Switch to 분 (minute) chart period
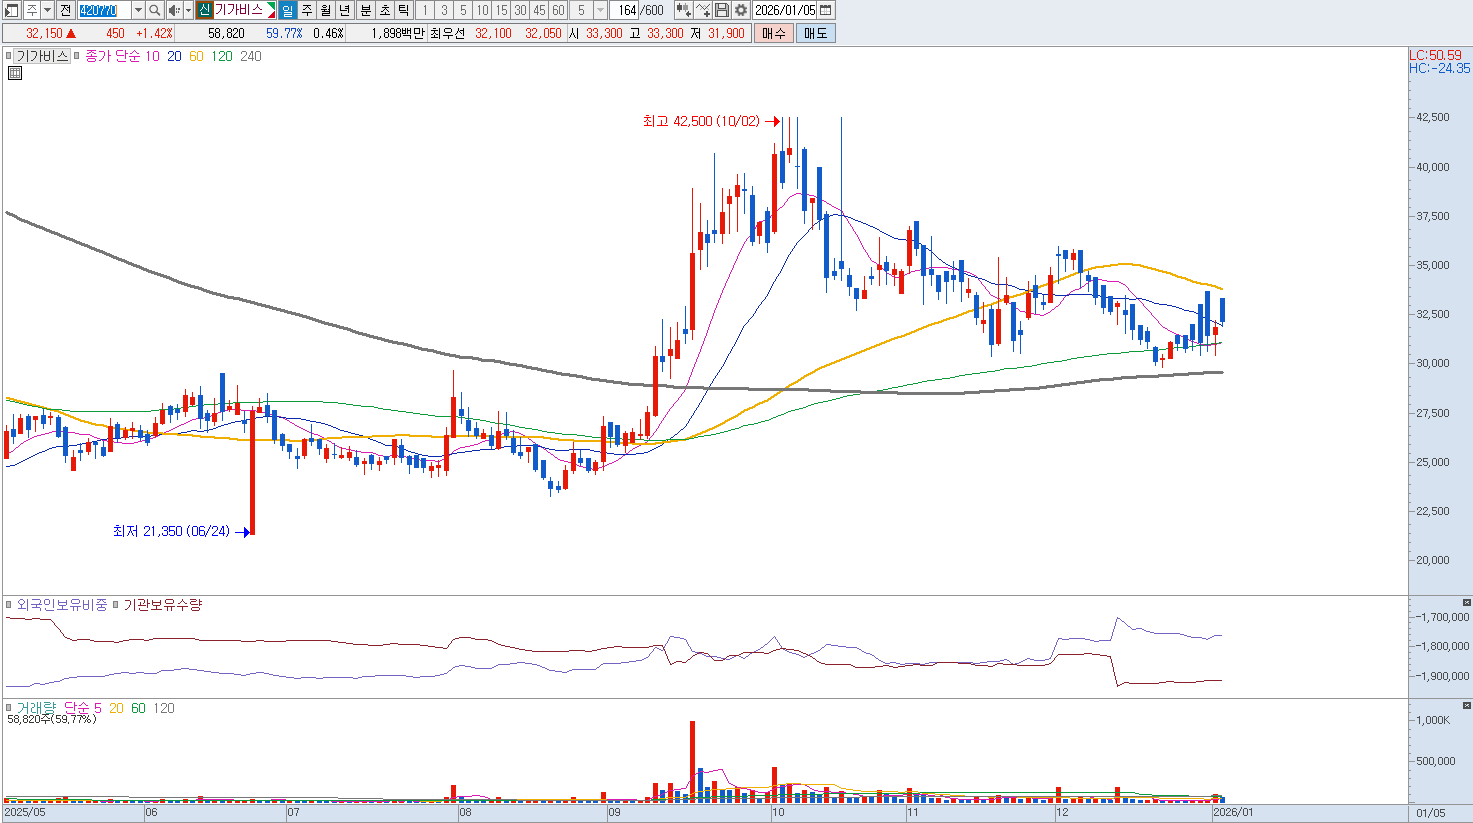Image resolution: width=1473 pixels, height=823 pixels. click(365, 10)
